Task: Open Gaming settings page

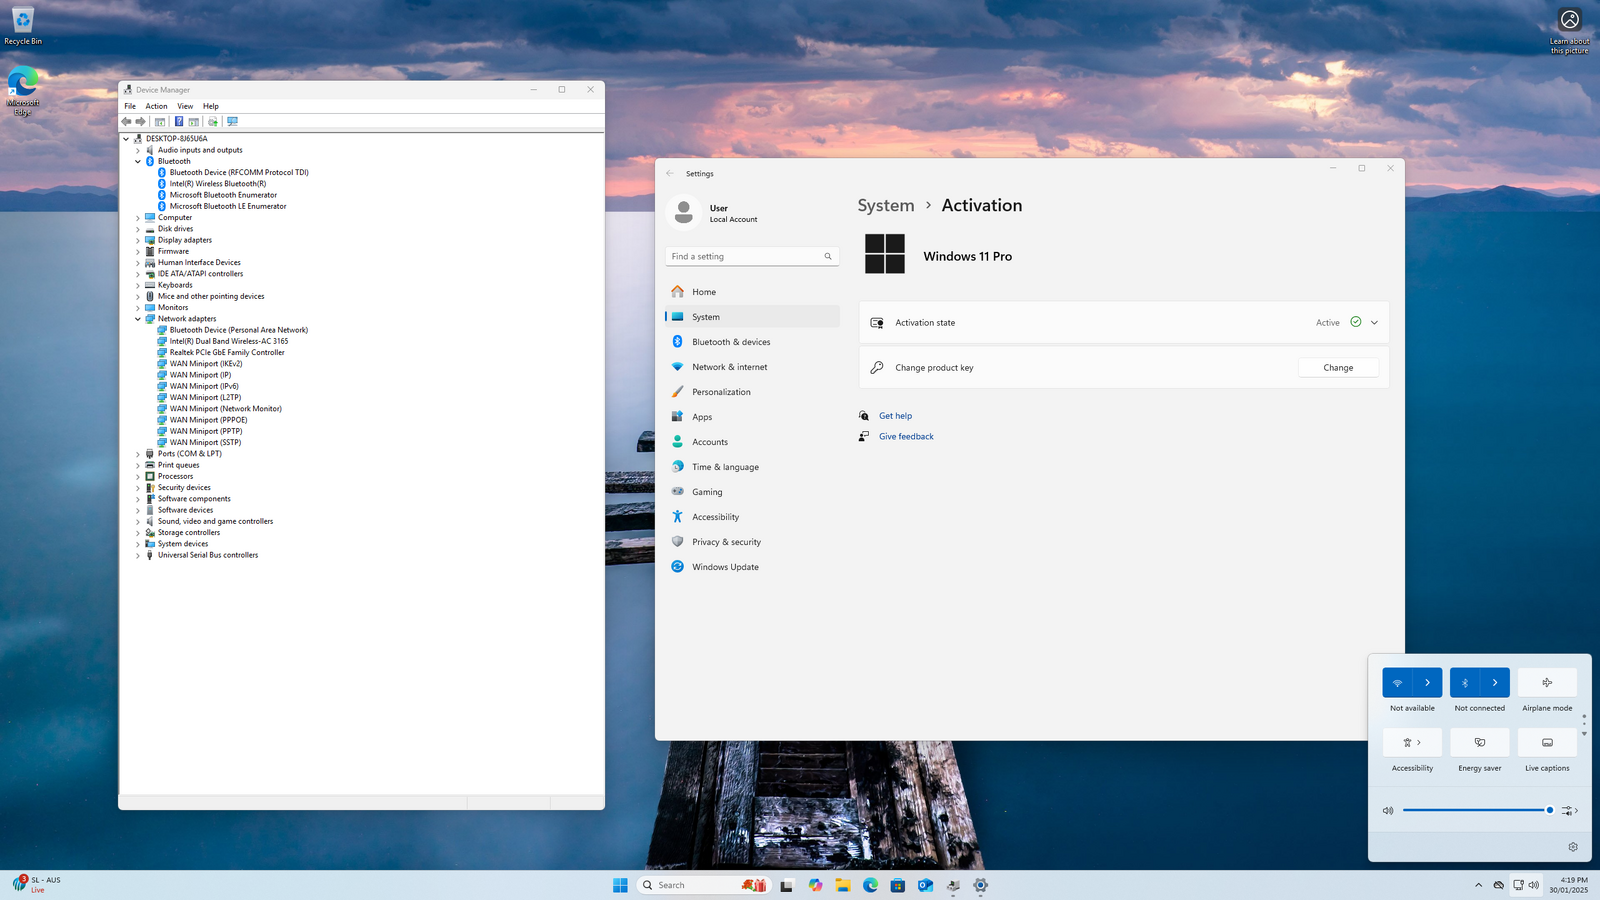Action: (x=752, y=492)
